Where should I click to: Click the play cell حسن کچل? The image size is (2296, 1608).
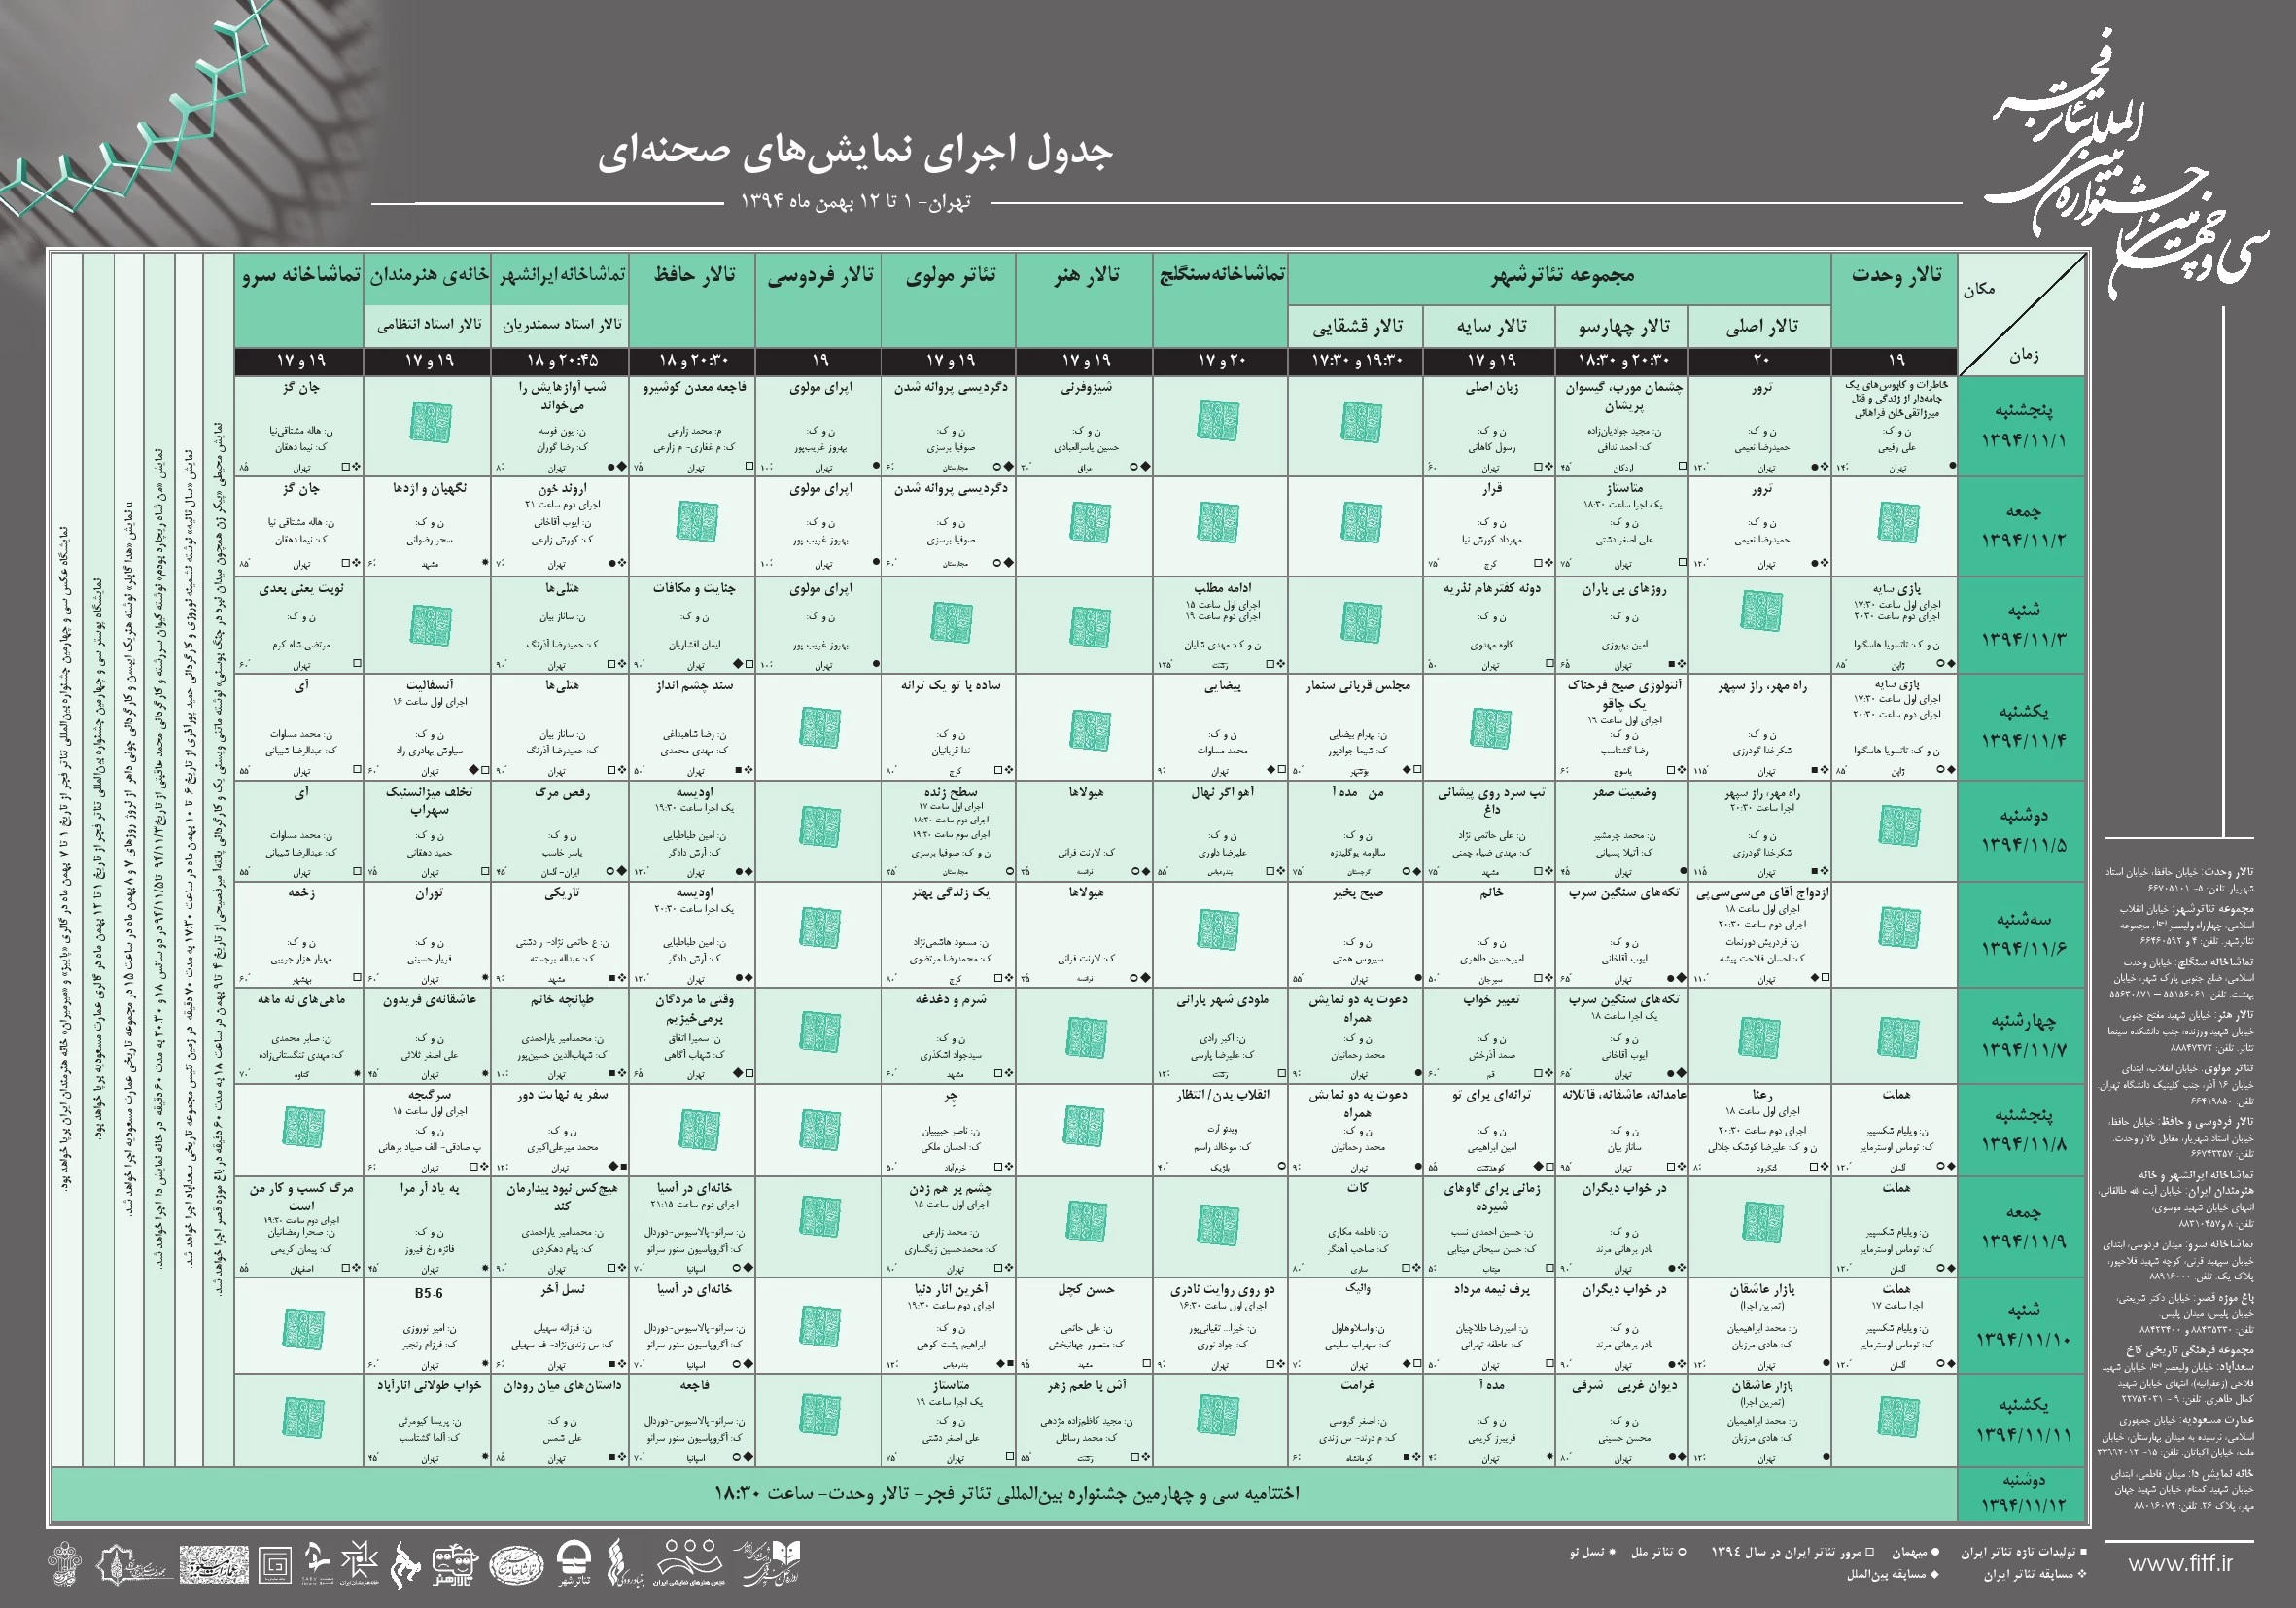click(x=1085, y=1325)
